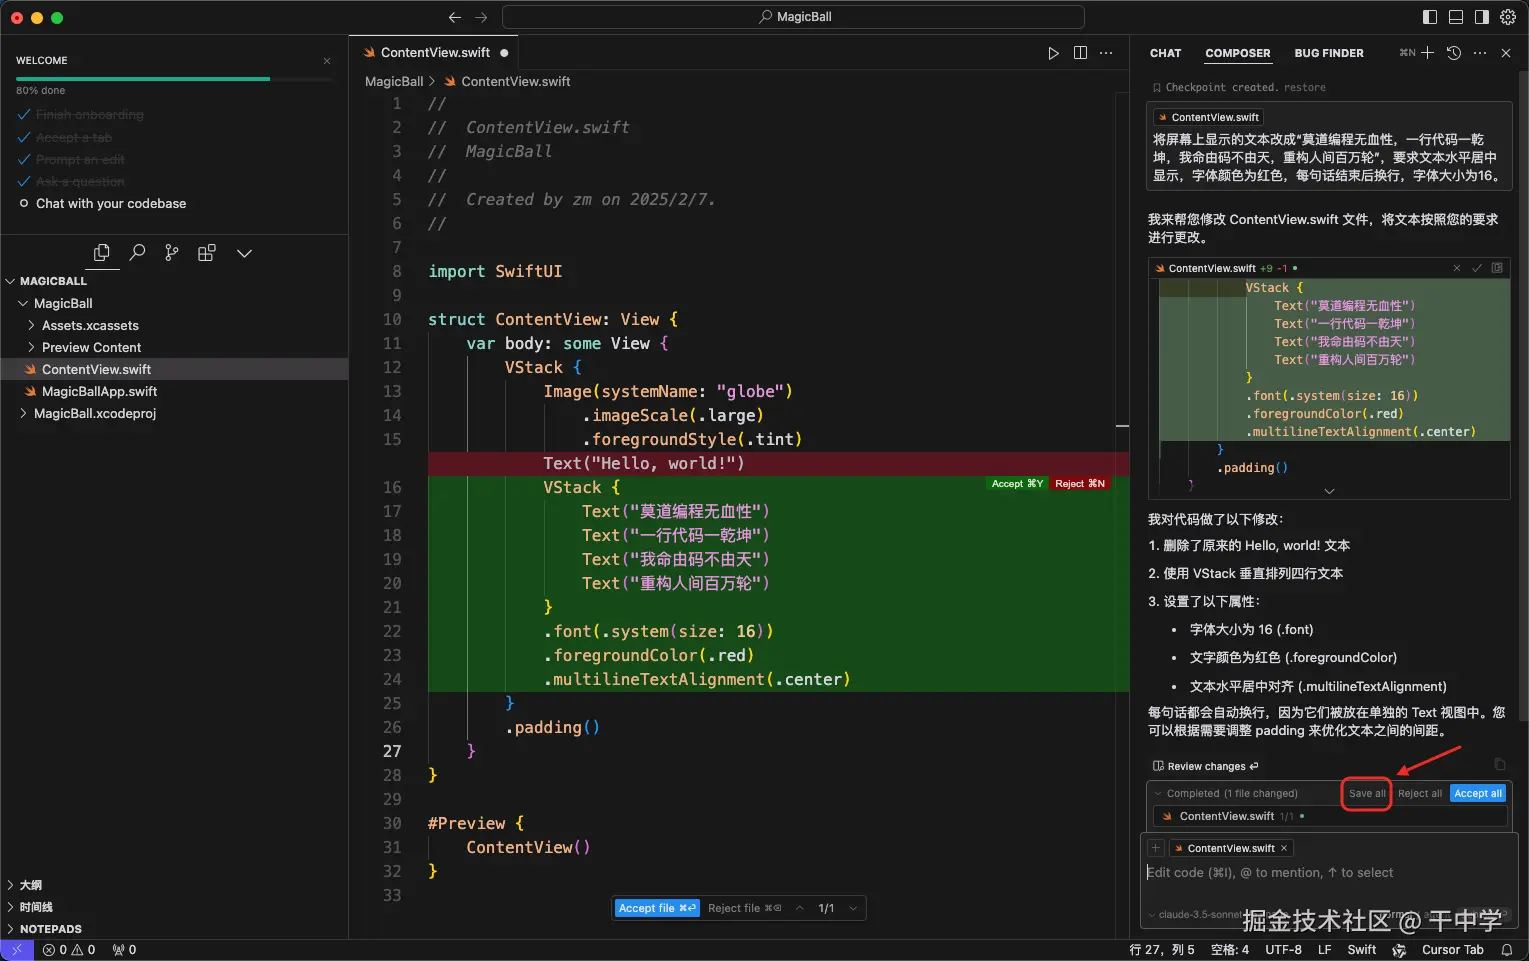
Task: Expand the Assets.xcassets folder
Action: [90, 325]
